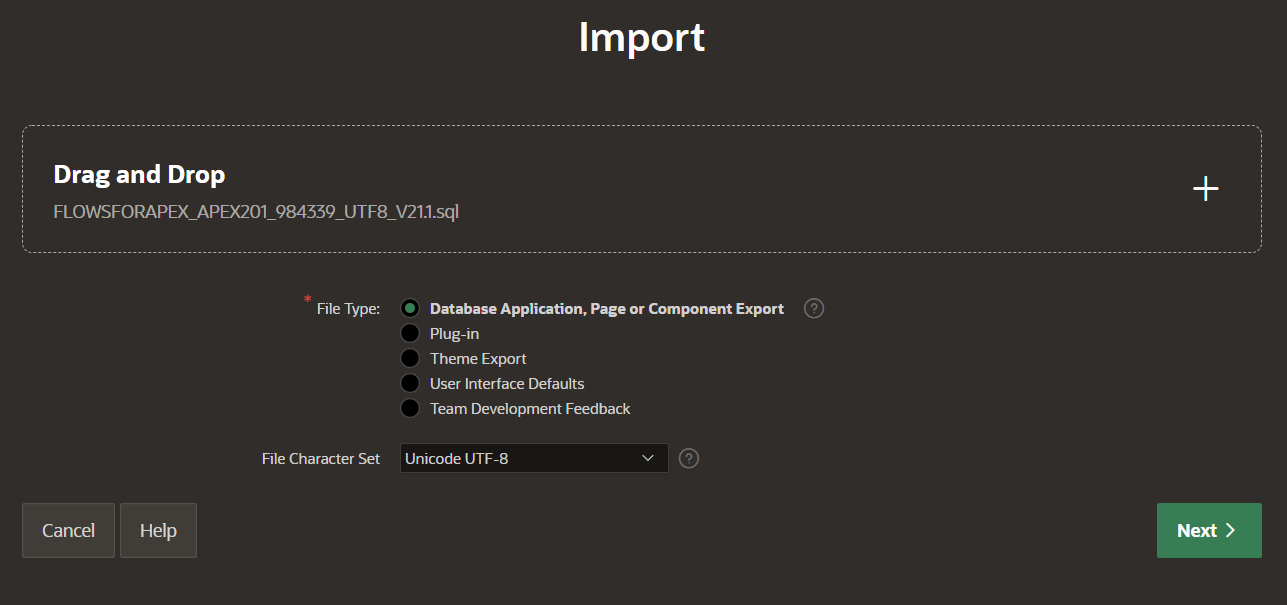Click the File Character Set label
The width and height of the screenshot is (1287, 605).
(321, 458)
